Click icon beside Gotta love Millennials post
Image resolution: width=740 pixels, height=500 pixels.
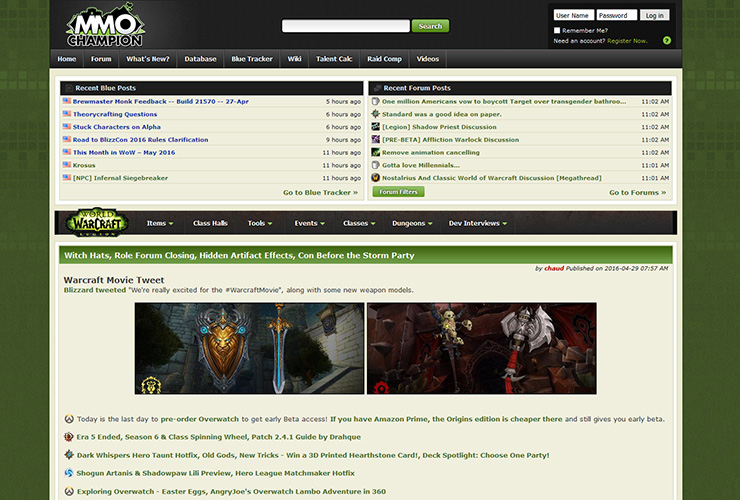[x=376, y=165]
